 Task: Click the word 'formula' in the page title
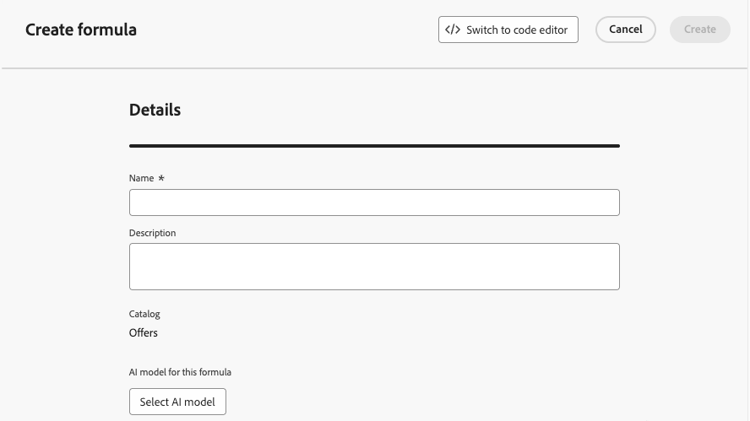pyautogui.click(x=108, y=30)
